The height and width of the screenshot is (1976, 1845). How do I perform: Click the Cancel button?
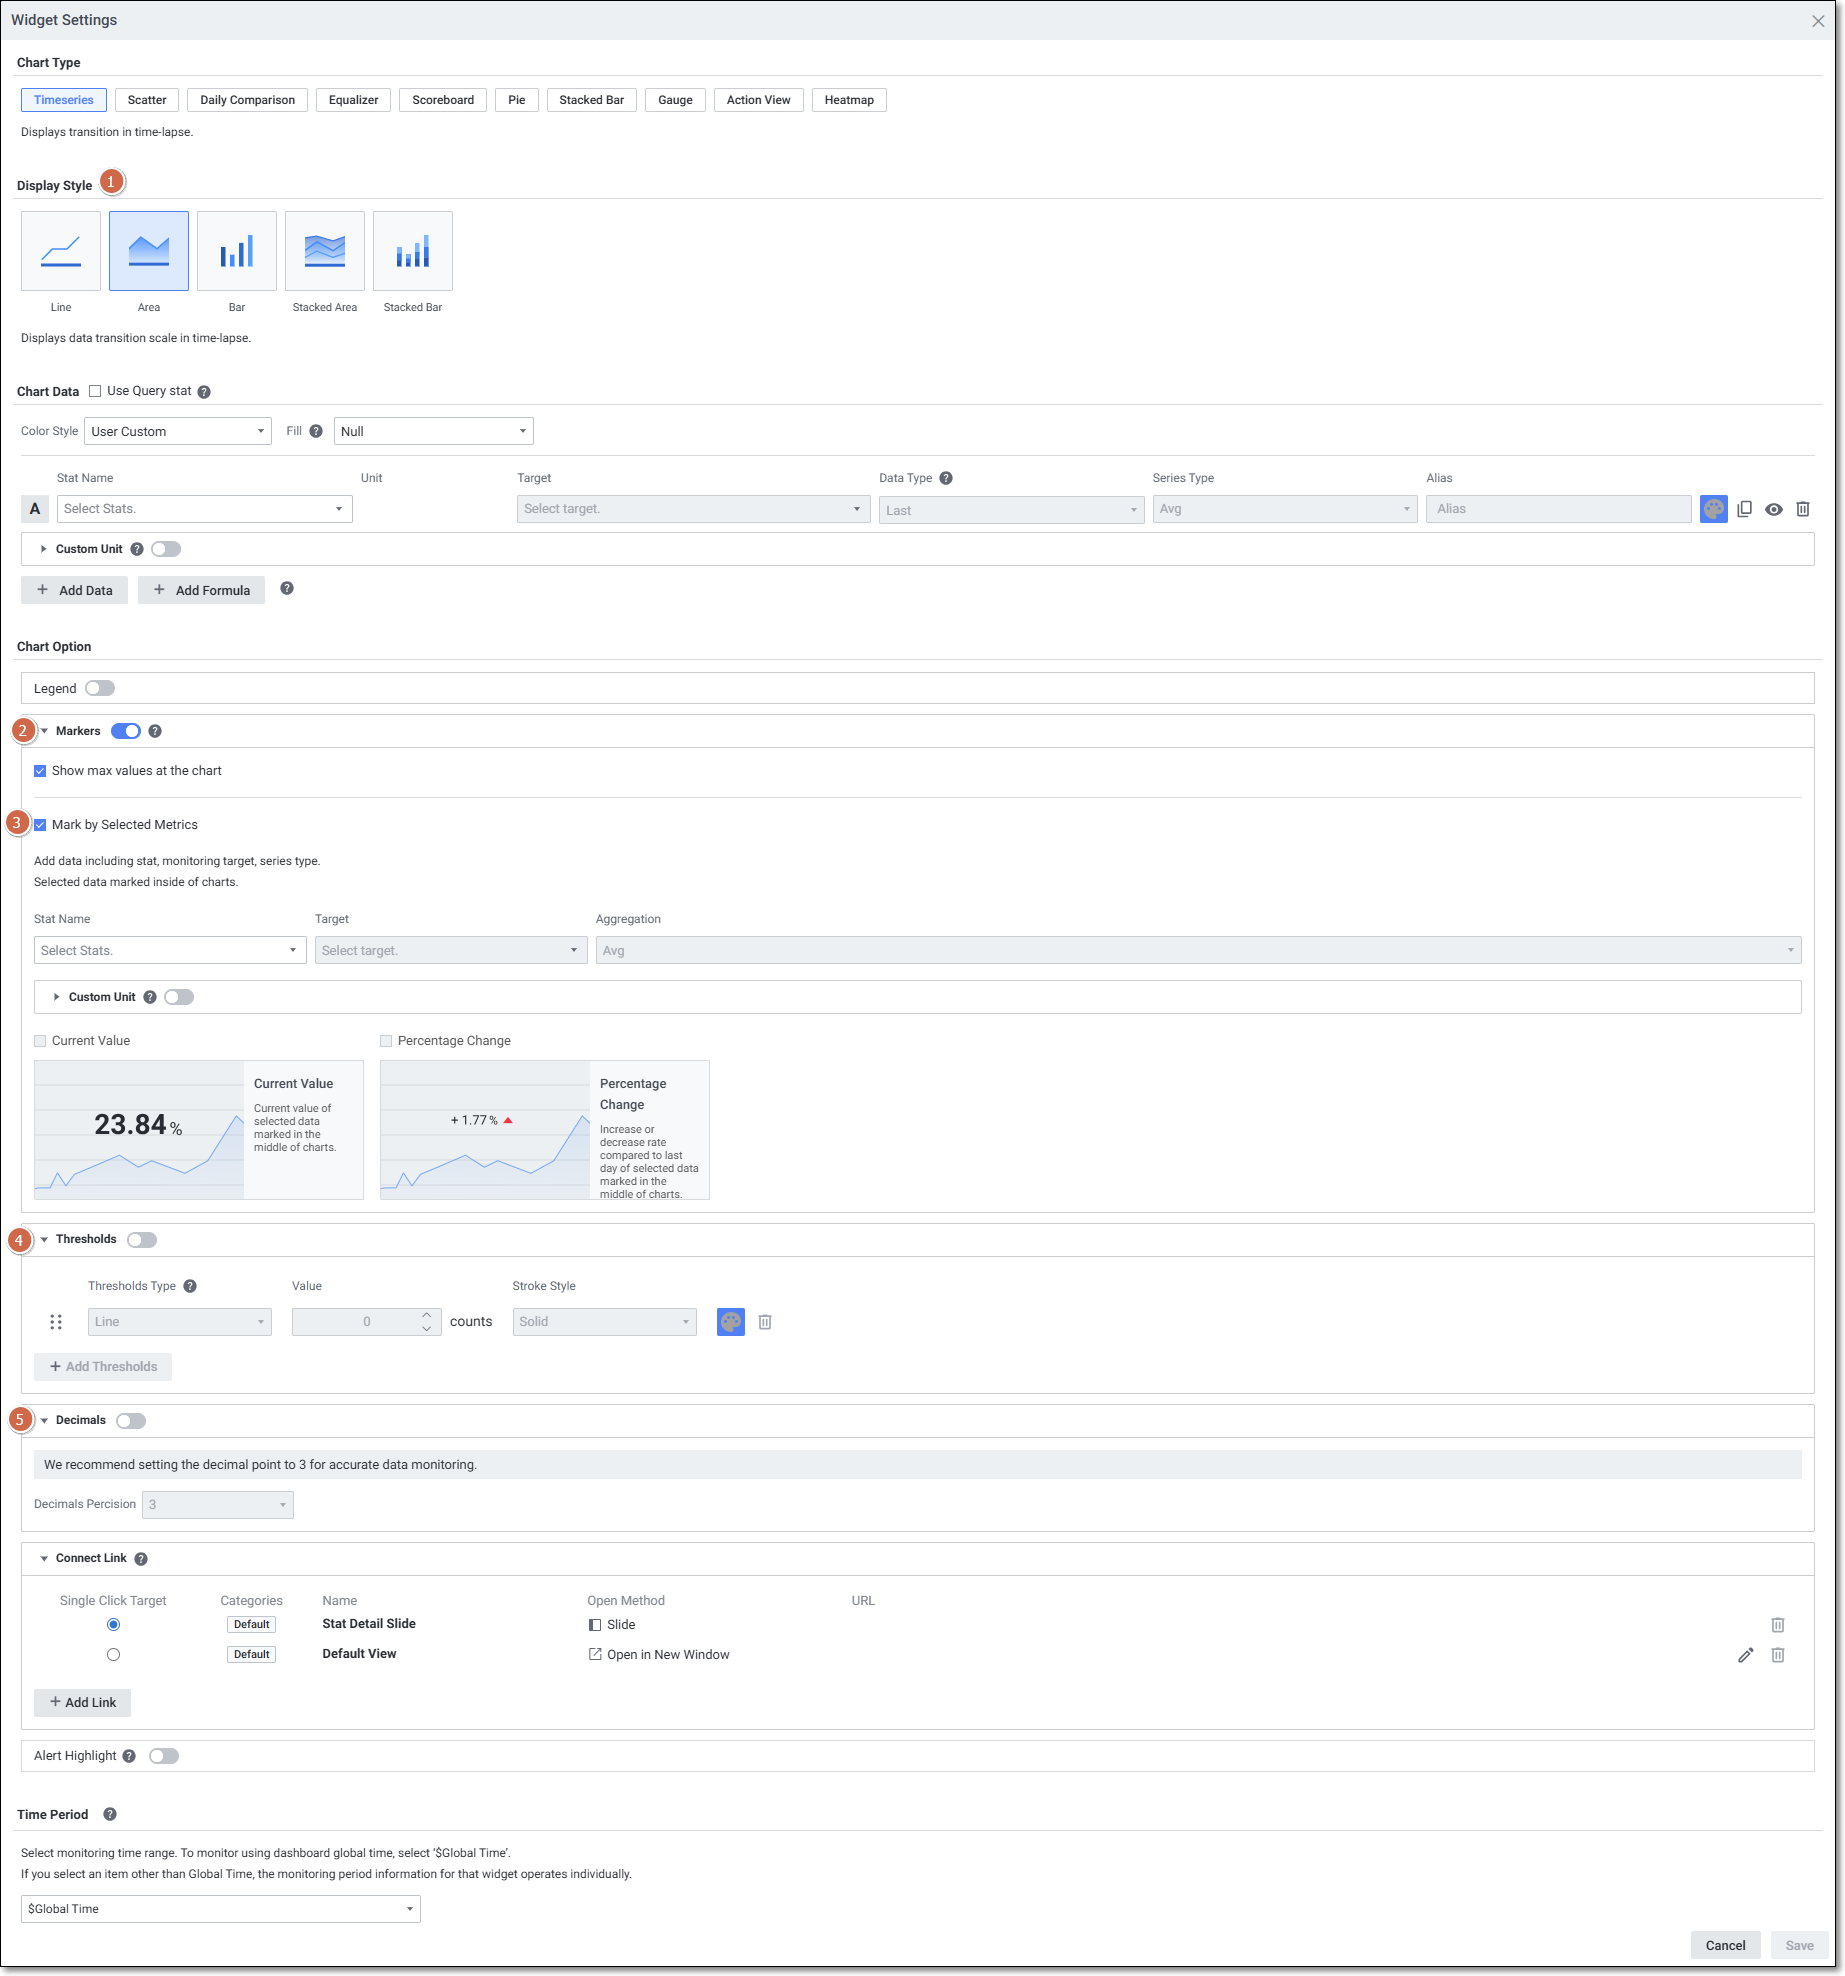pyautogui.click(x=1725, y=1945)
